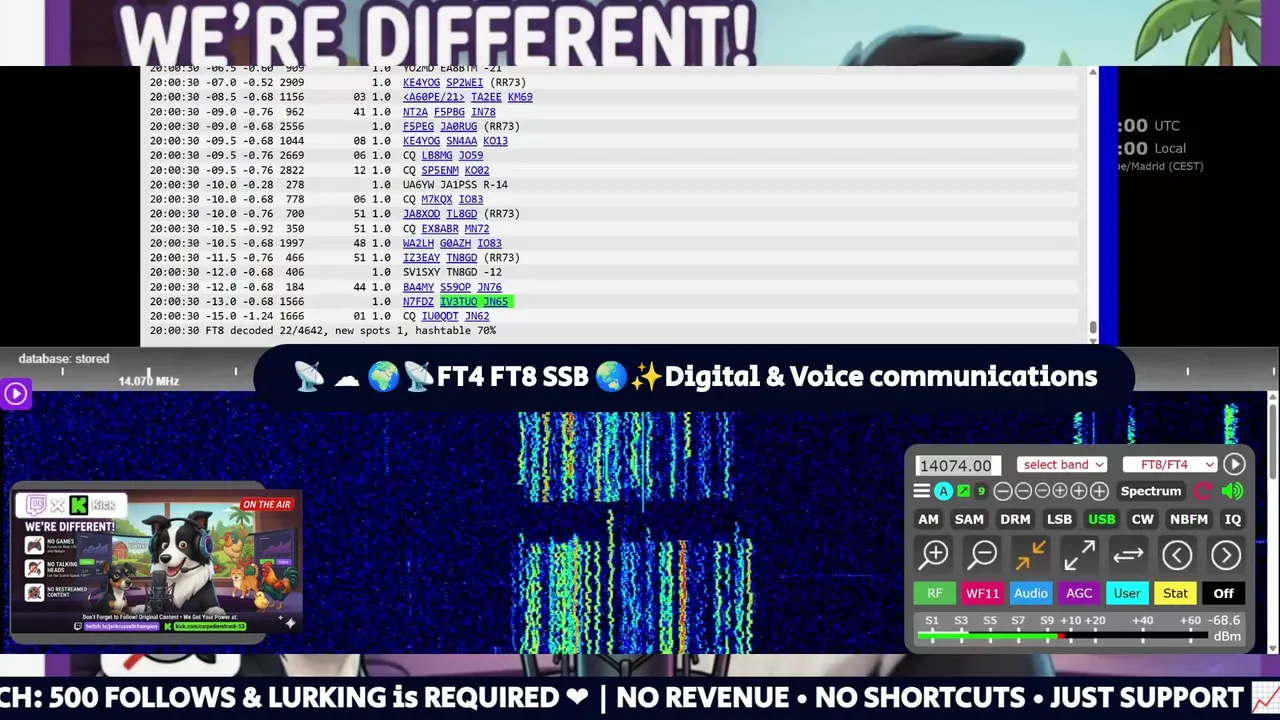Click the S-meter signal strength bar
This screenshot has height=720, width=1280.
click(x=1062, y=636)
